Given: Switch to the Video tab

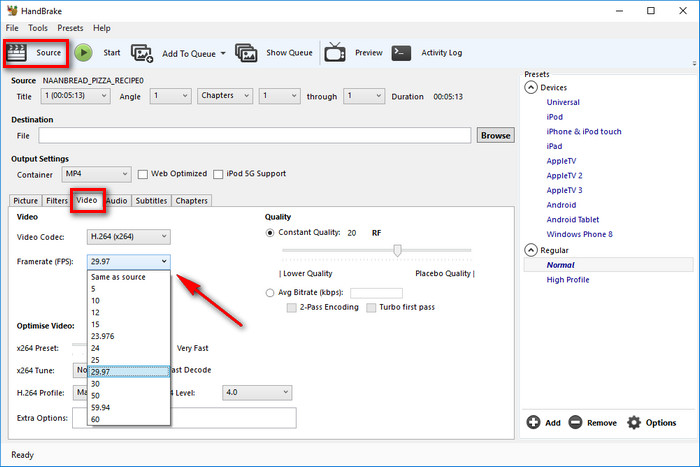Looking at the screenshot, I should (x=87, y=200).
